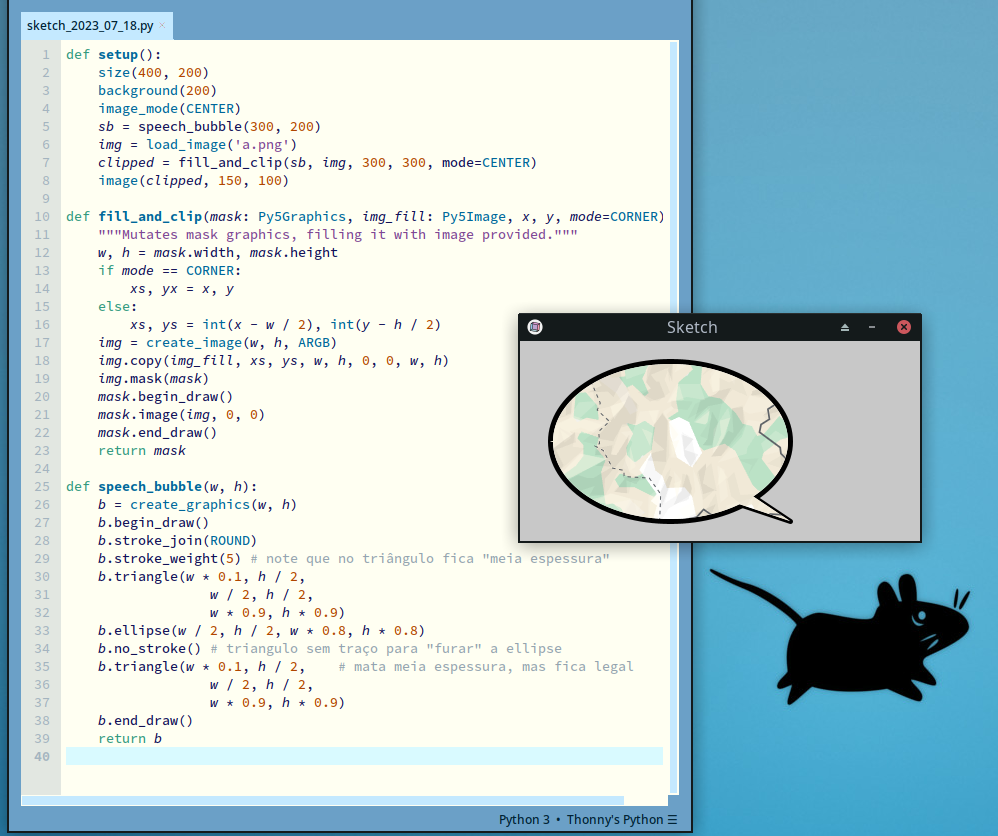Image resolution: width=998 pixels, height=836 pixels.
Task: Click line number 25 in the gutter
Action: point(42,487)
